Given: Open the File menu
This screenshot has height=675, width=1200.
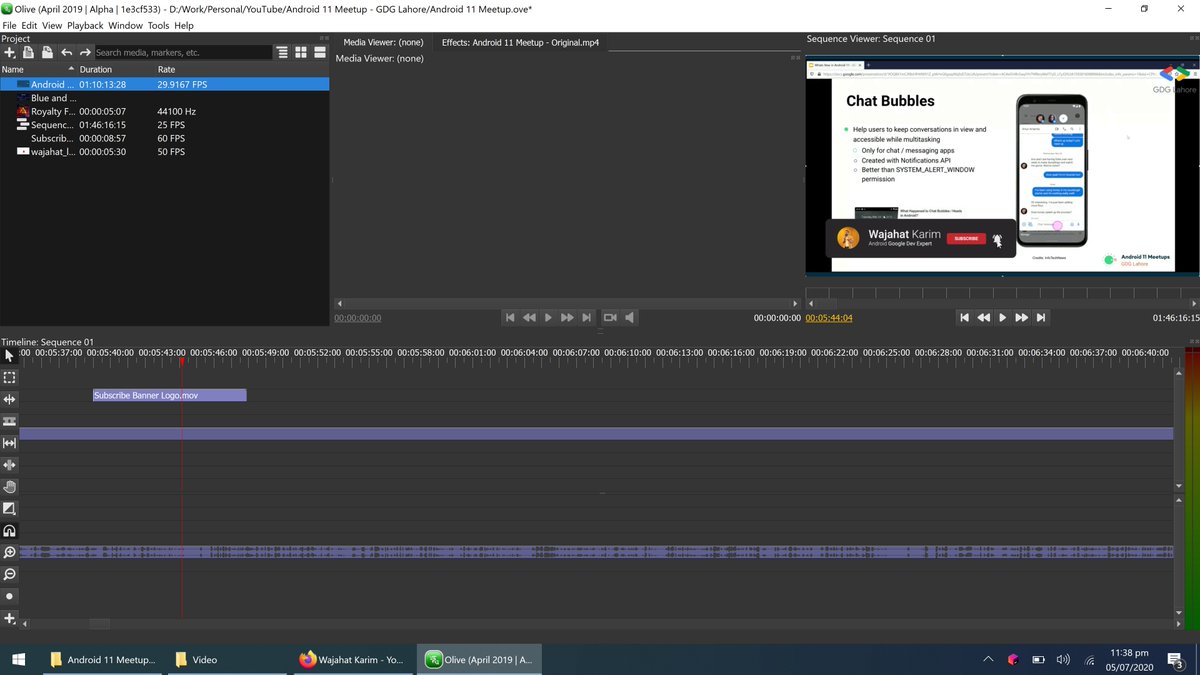Looking at the screenshot, I should pos(10,25).
